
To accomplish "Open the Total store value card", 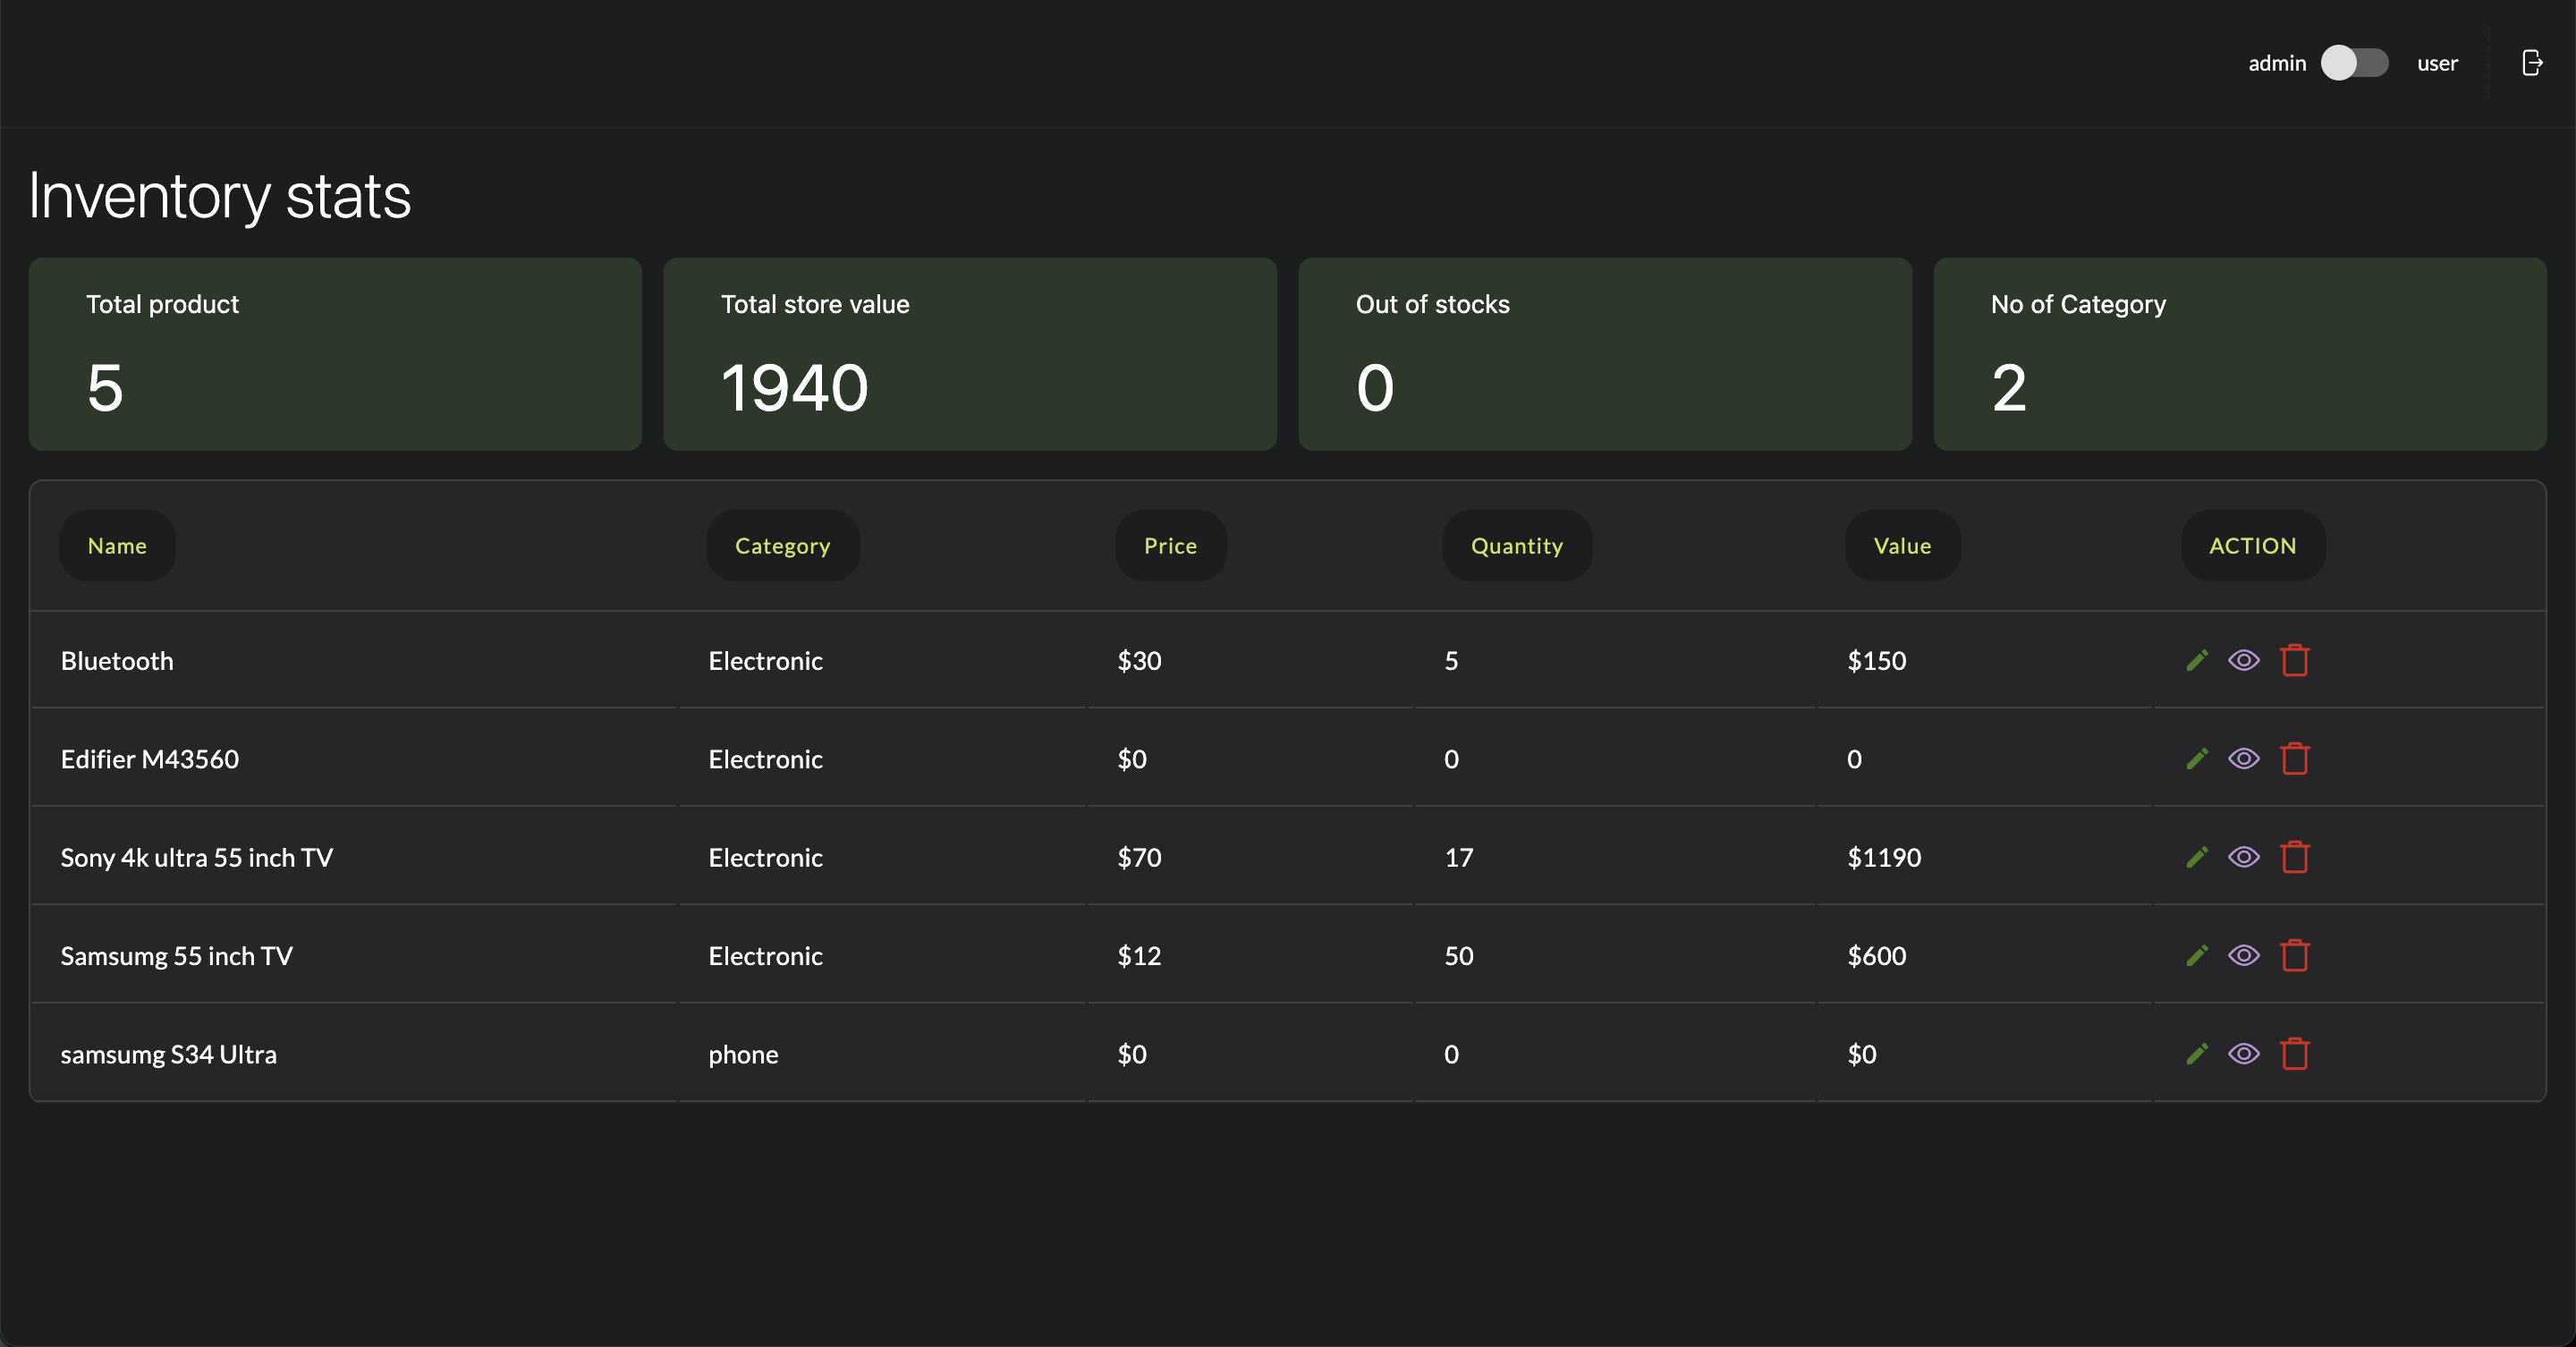I will [969, 354].
